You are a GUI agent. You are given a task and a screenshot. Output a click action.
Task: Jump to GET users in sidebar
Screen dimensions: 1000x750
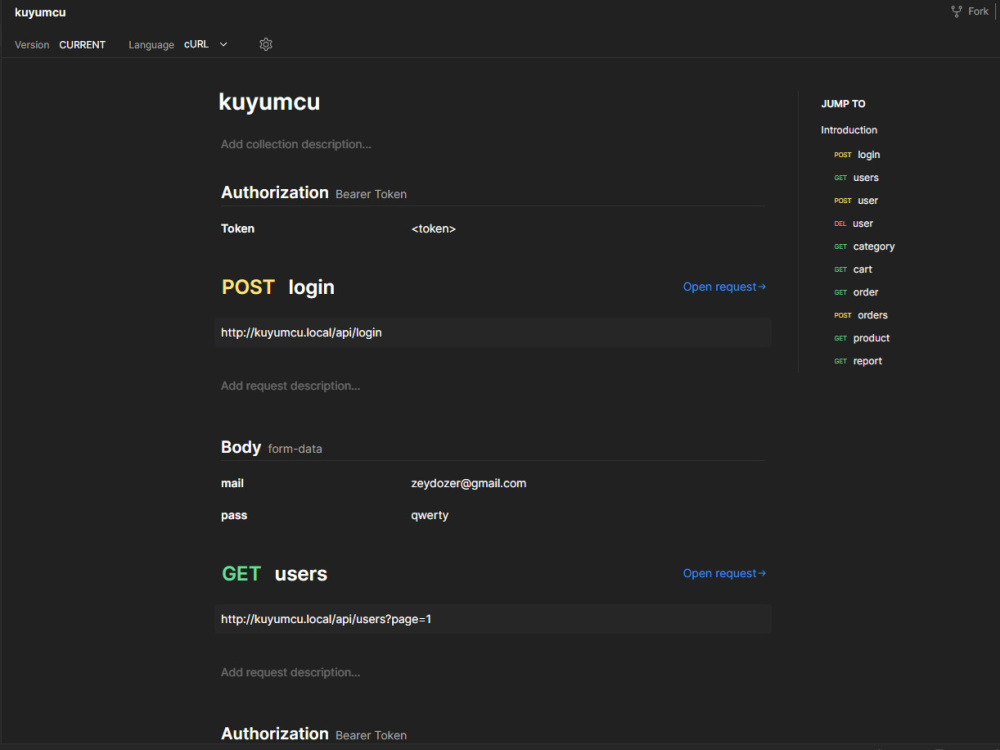(856, 178)
